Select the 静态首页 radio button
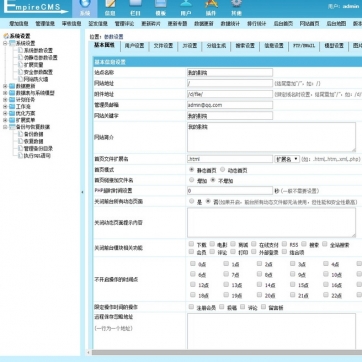362x362 pixels. pyautogui.click(x=191, y=170)
